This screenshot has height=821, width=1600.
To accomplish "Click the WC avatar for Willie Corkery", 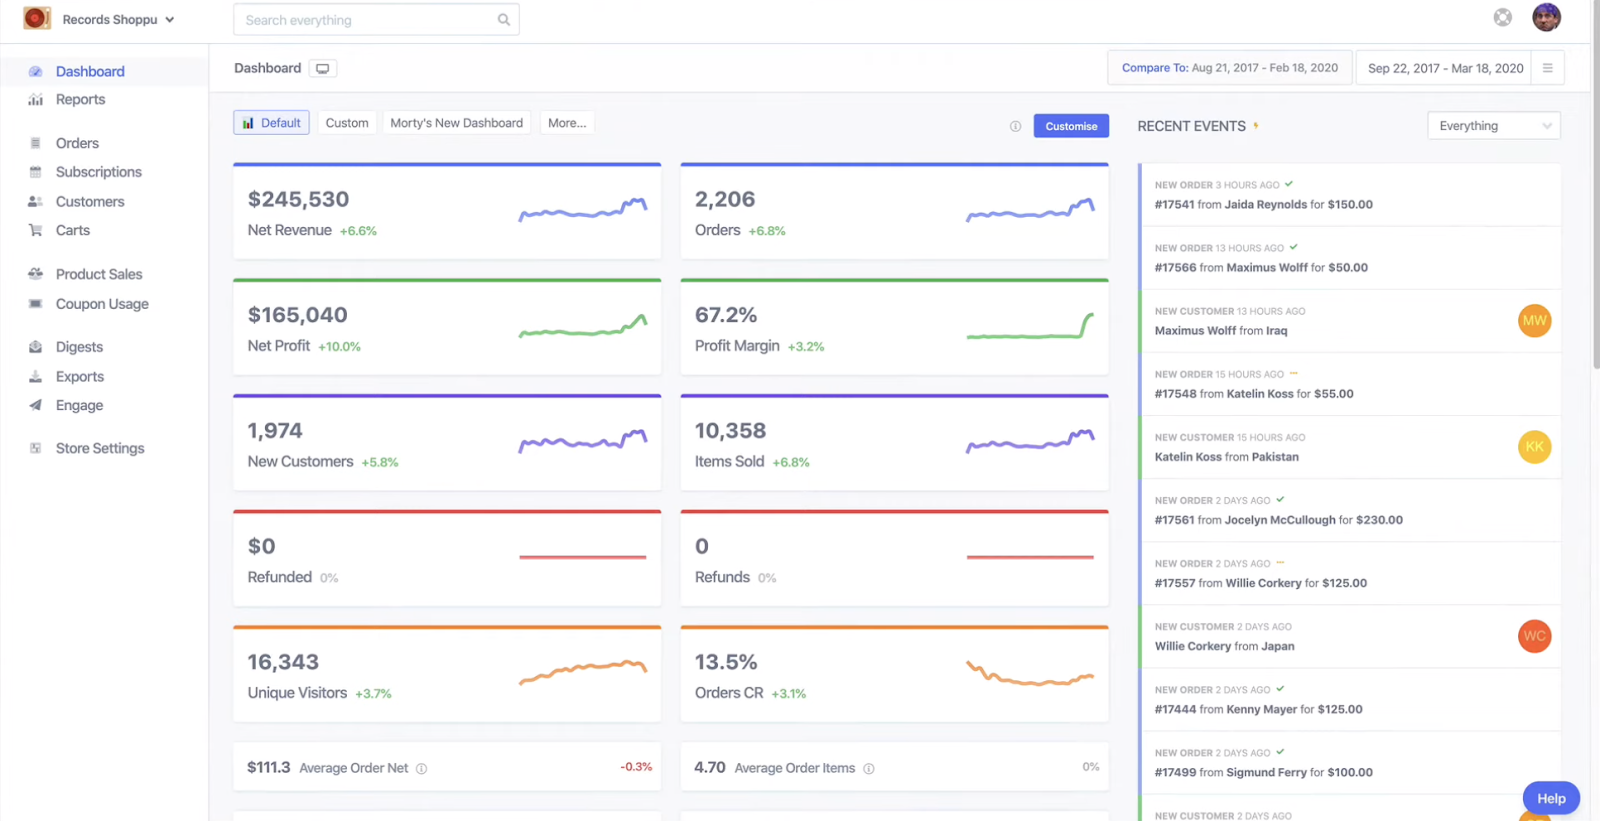I will point(1534,636).
